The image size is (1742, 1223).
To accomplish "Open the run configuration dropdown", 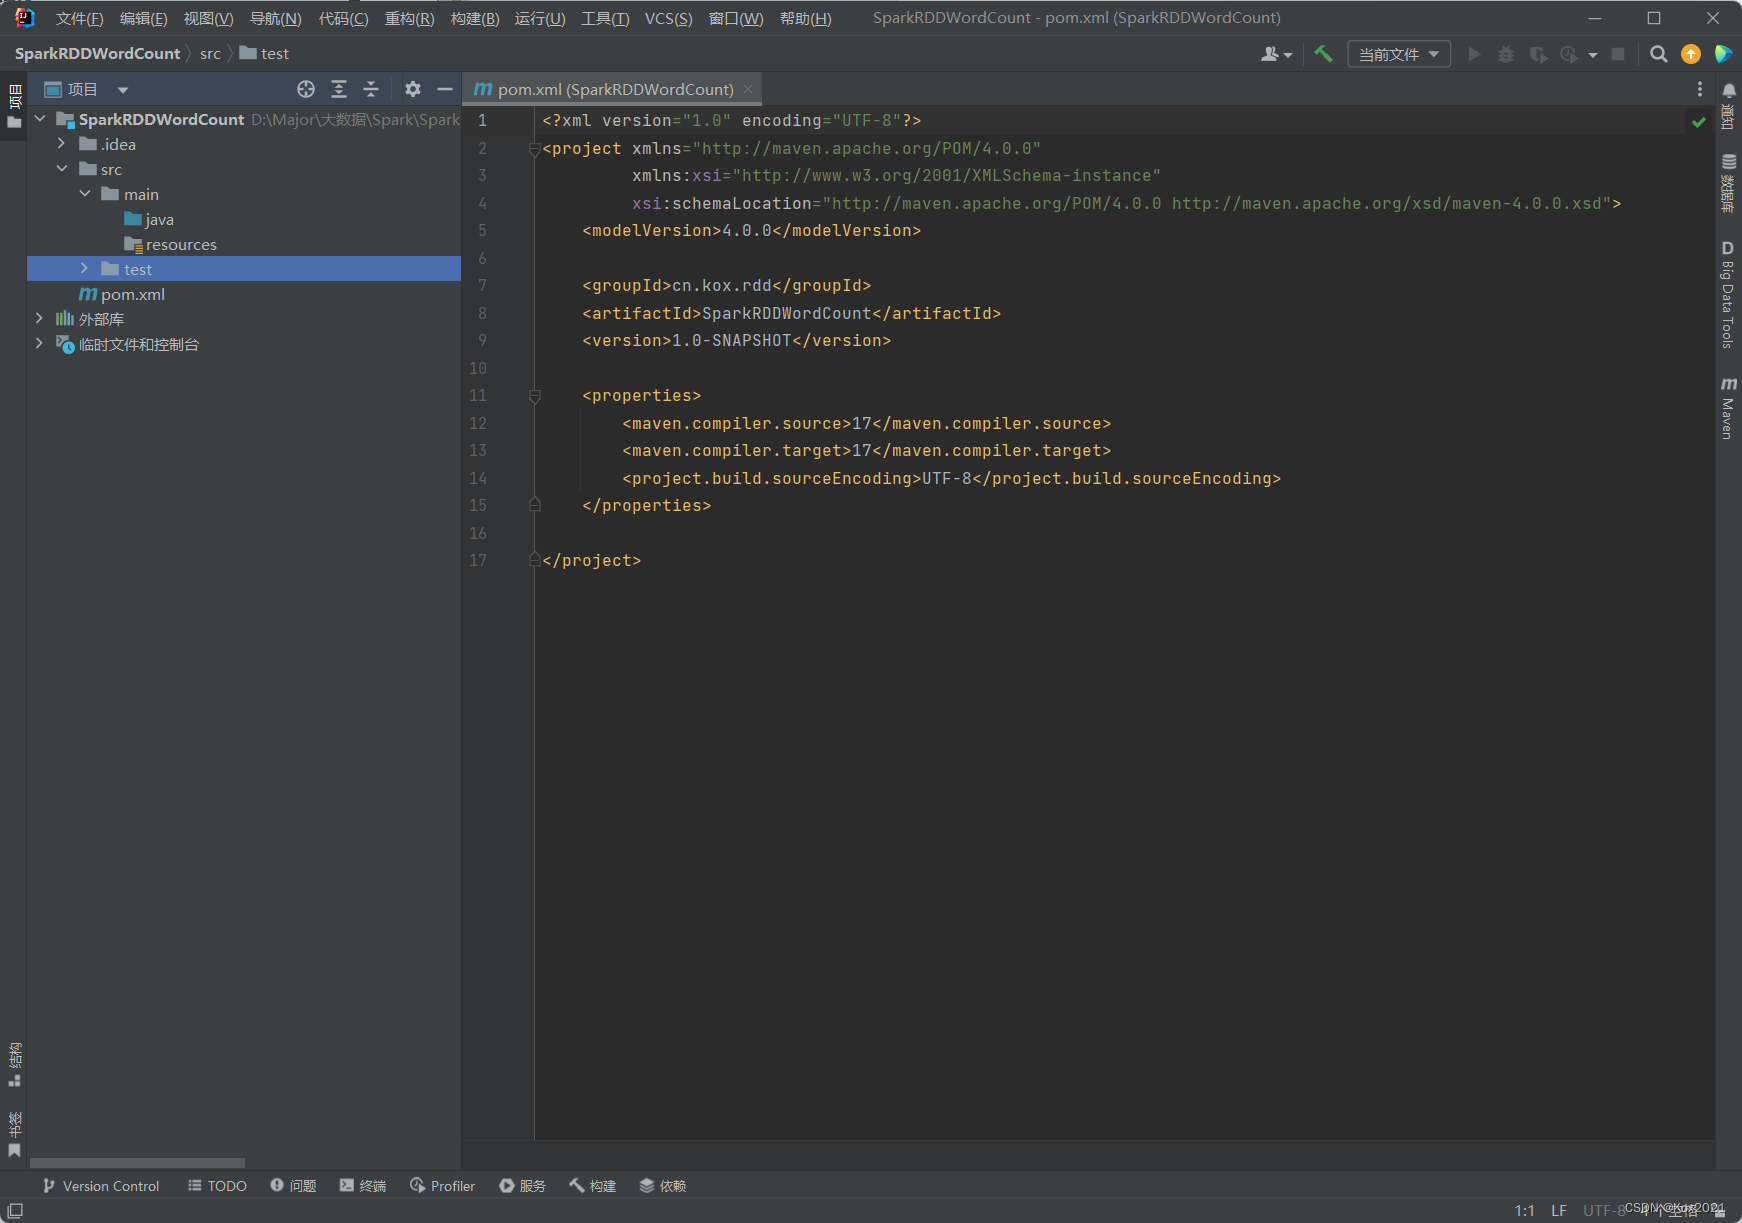I will pyautogui.click(x=1399, y=54).
